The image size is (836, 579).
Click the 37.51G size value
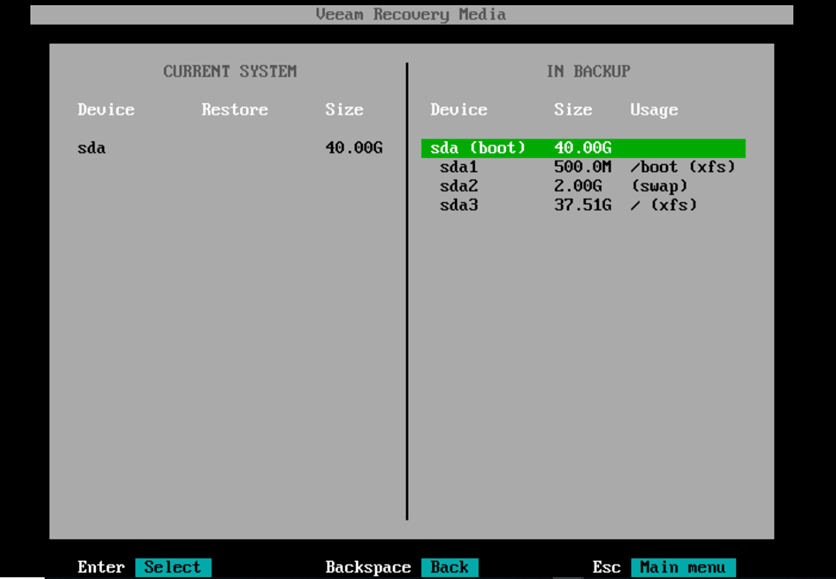(582, 205)
